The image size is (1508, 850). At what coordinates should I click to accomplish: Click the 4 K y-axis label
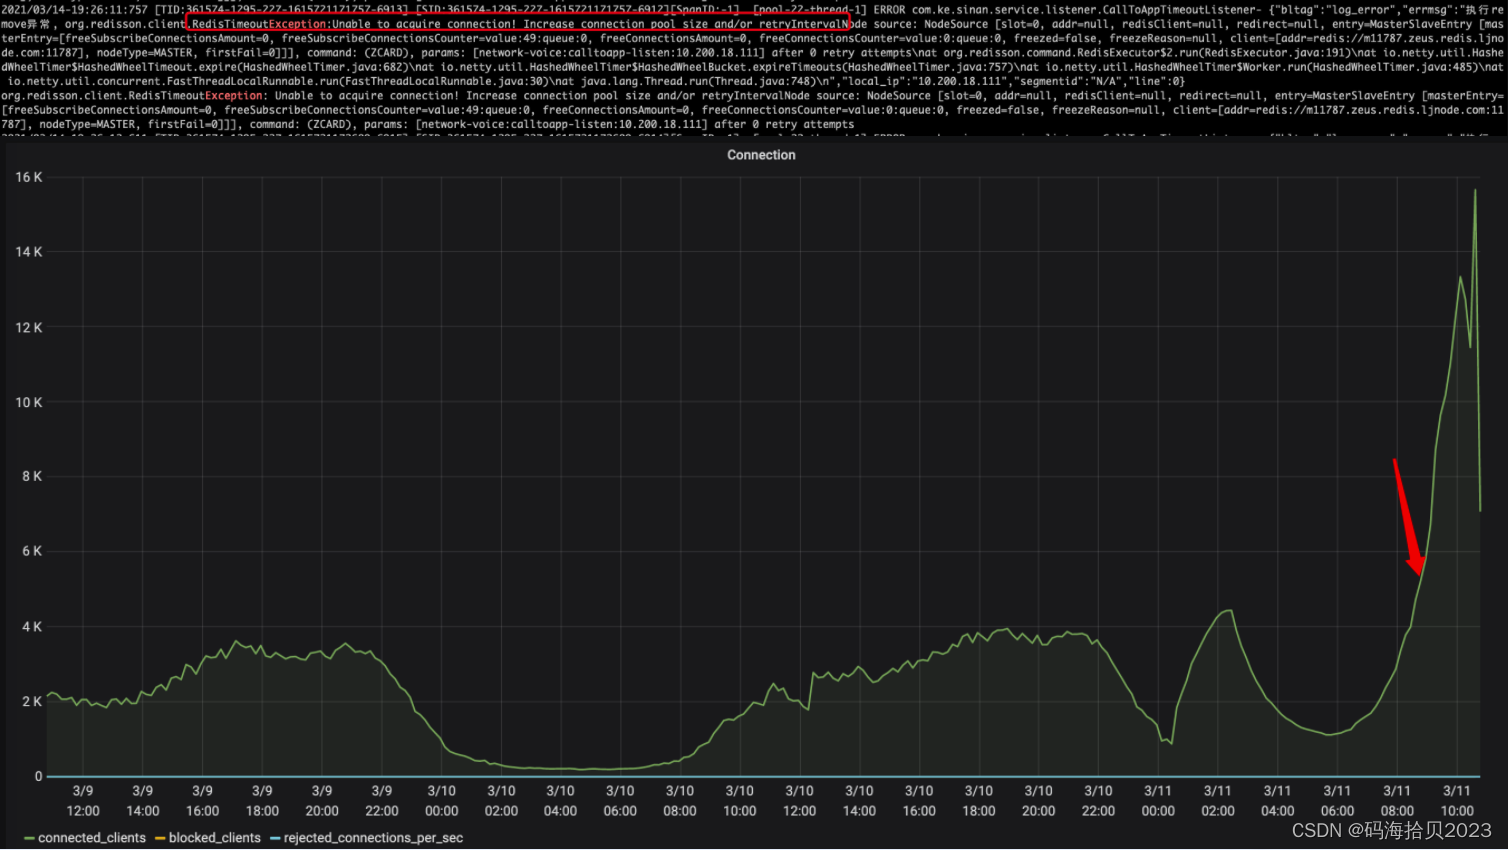pyautogui.click(x=32, y=627)
